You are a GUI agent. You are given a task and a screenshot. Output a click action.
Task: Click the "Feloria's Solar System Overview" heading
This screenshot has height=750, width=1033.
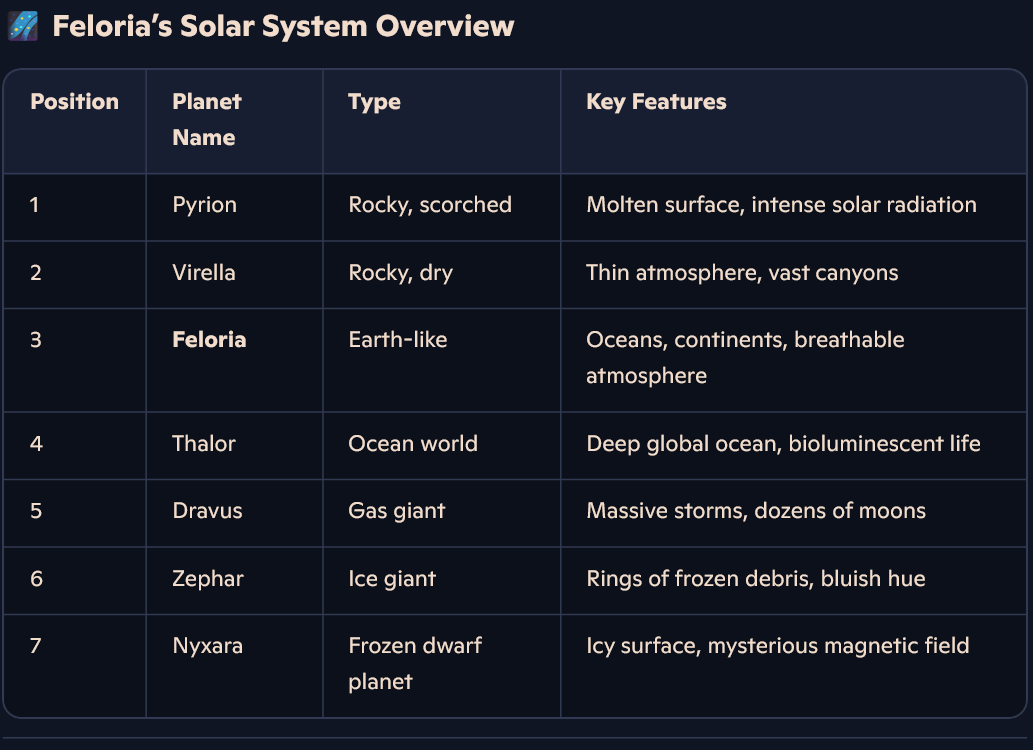(283, 26)
